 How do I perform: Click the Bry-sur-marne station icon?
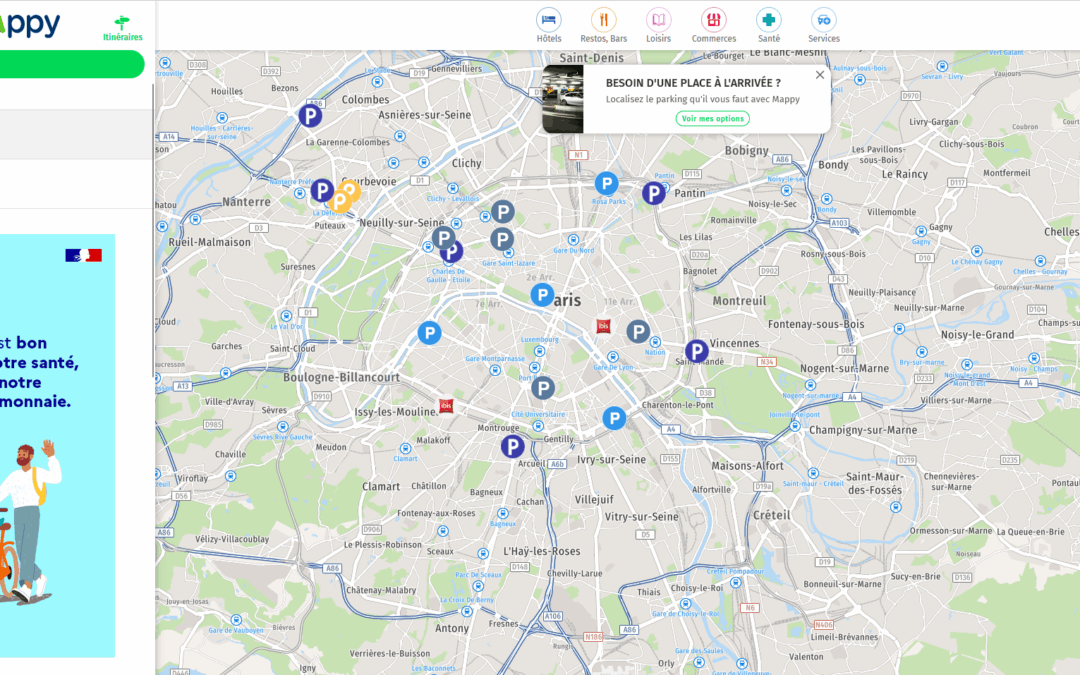tap(922, 352)
